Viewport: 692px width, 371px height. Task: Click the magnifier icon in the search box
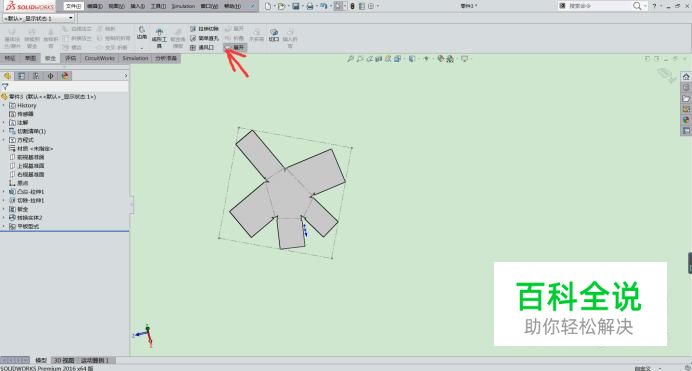click(637, 6)
